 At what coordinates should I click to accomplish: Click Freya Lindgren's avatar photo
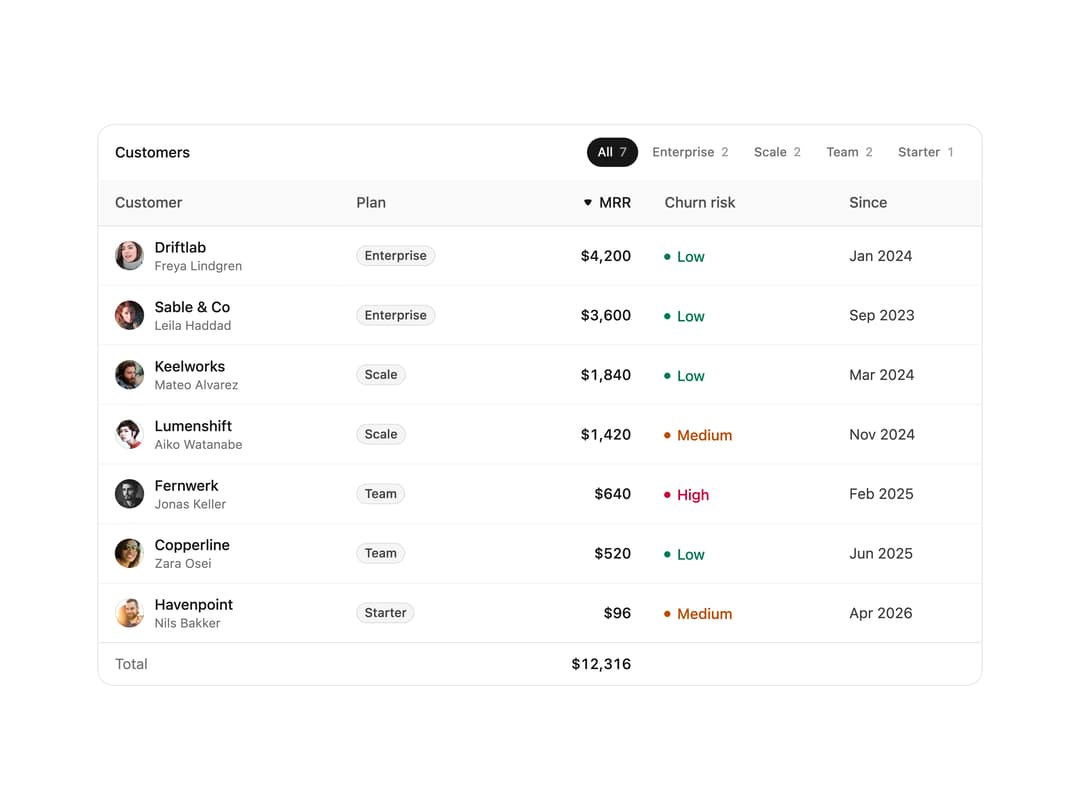coord(129,256)
